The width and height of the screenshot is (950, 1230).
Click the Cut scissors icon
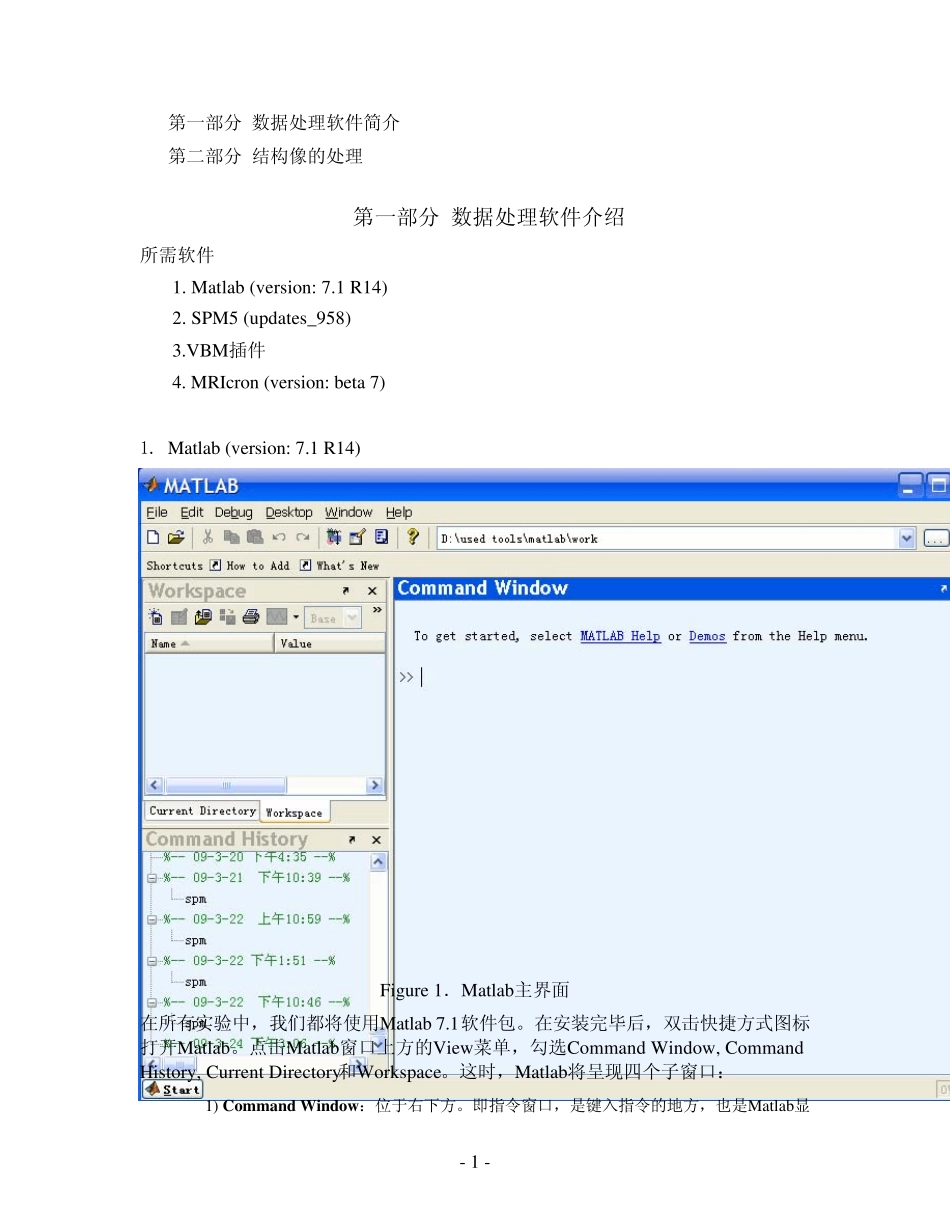coord(208,538)
